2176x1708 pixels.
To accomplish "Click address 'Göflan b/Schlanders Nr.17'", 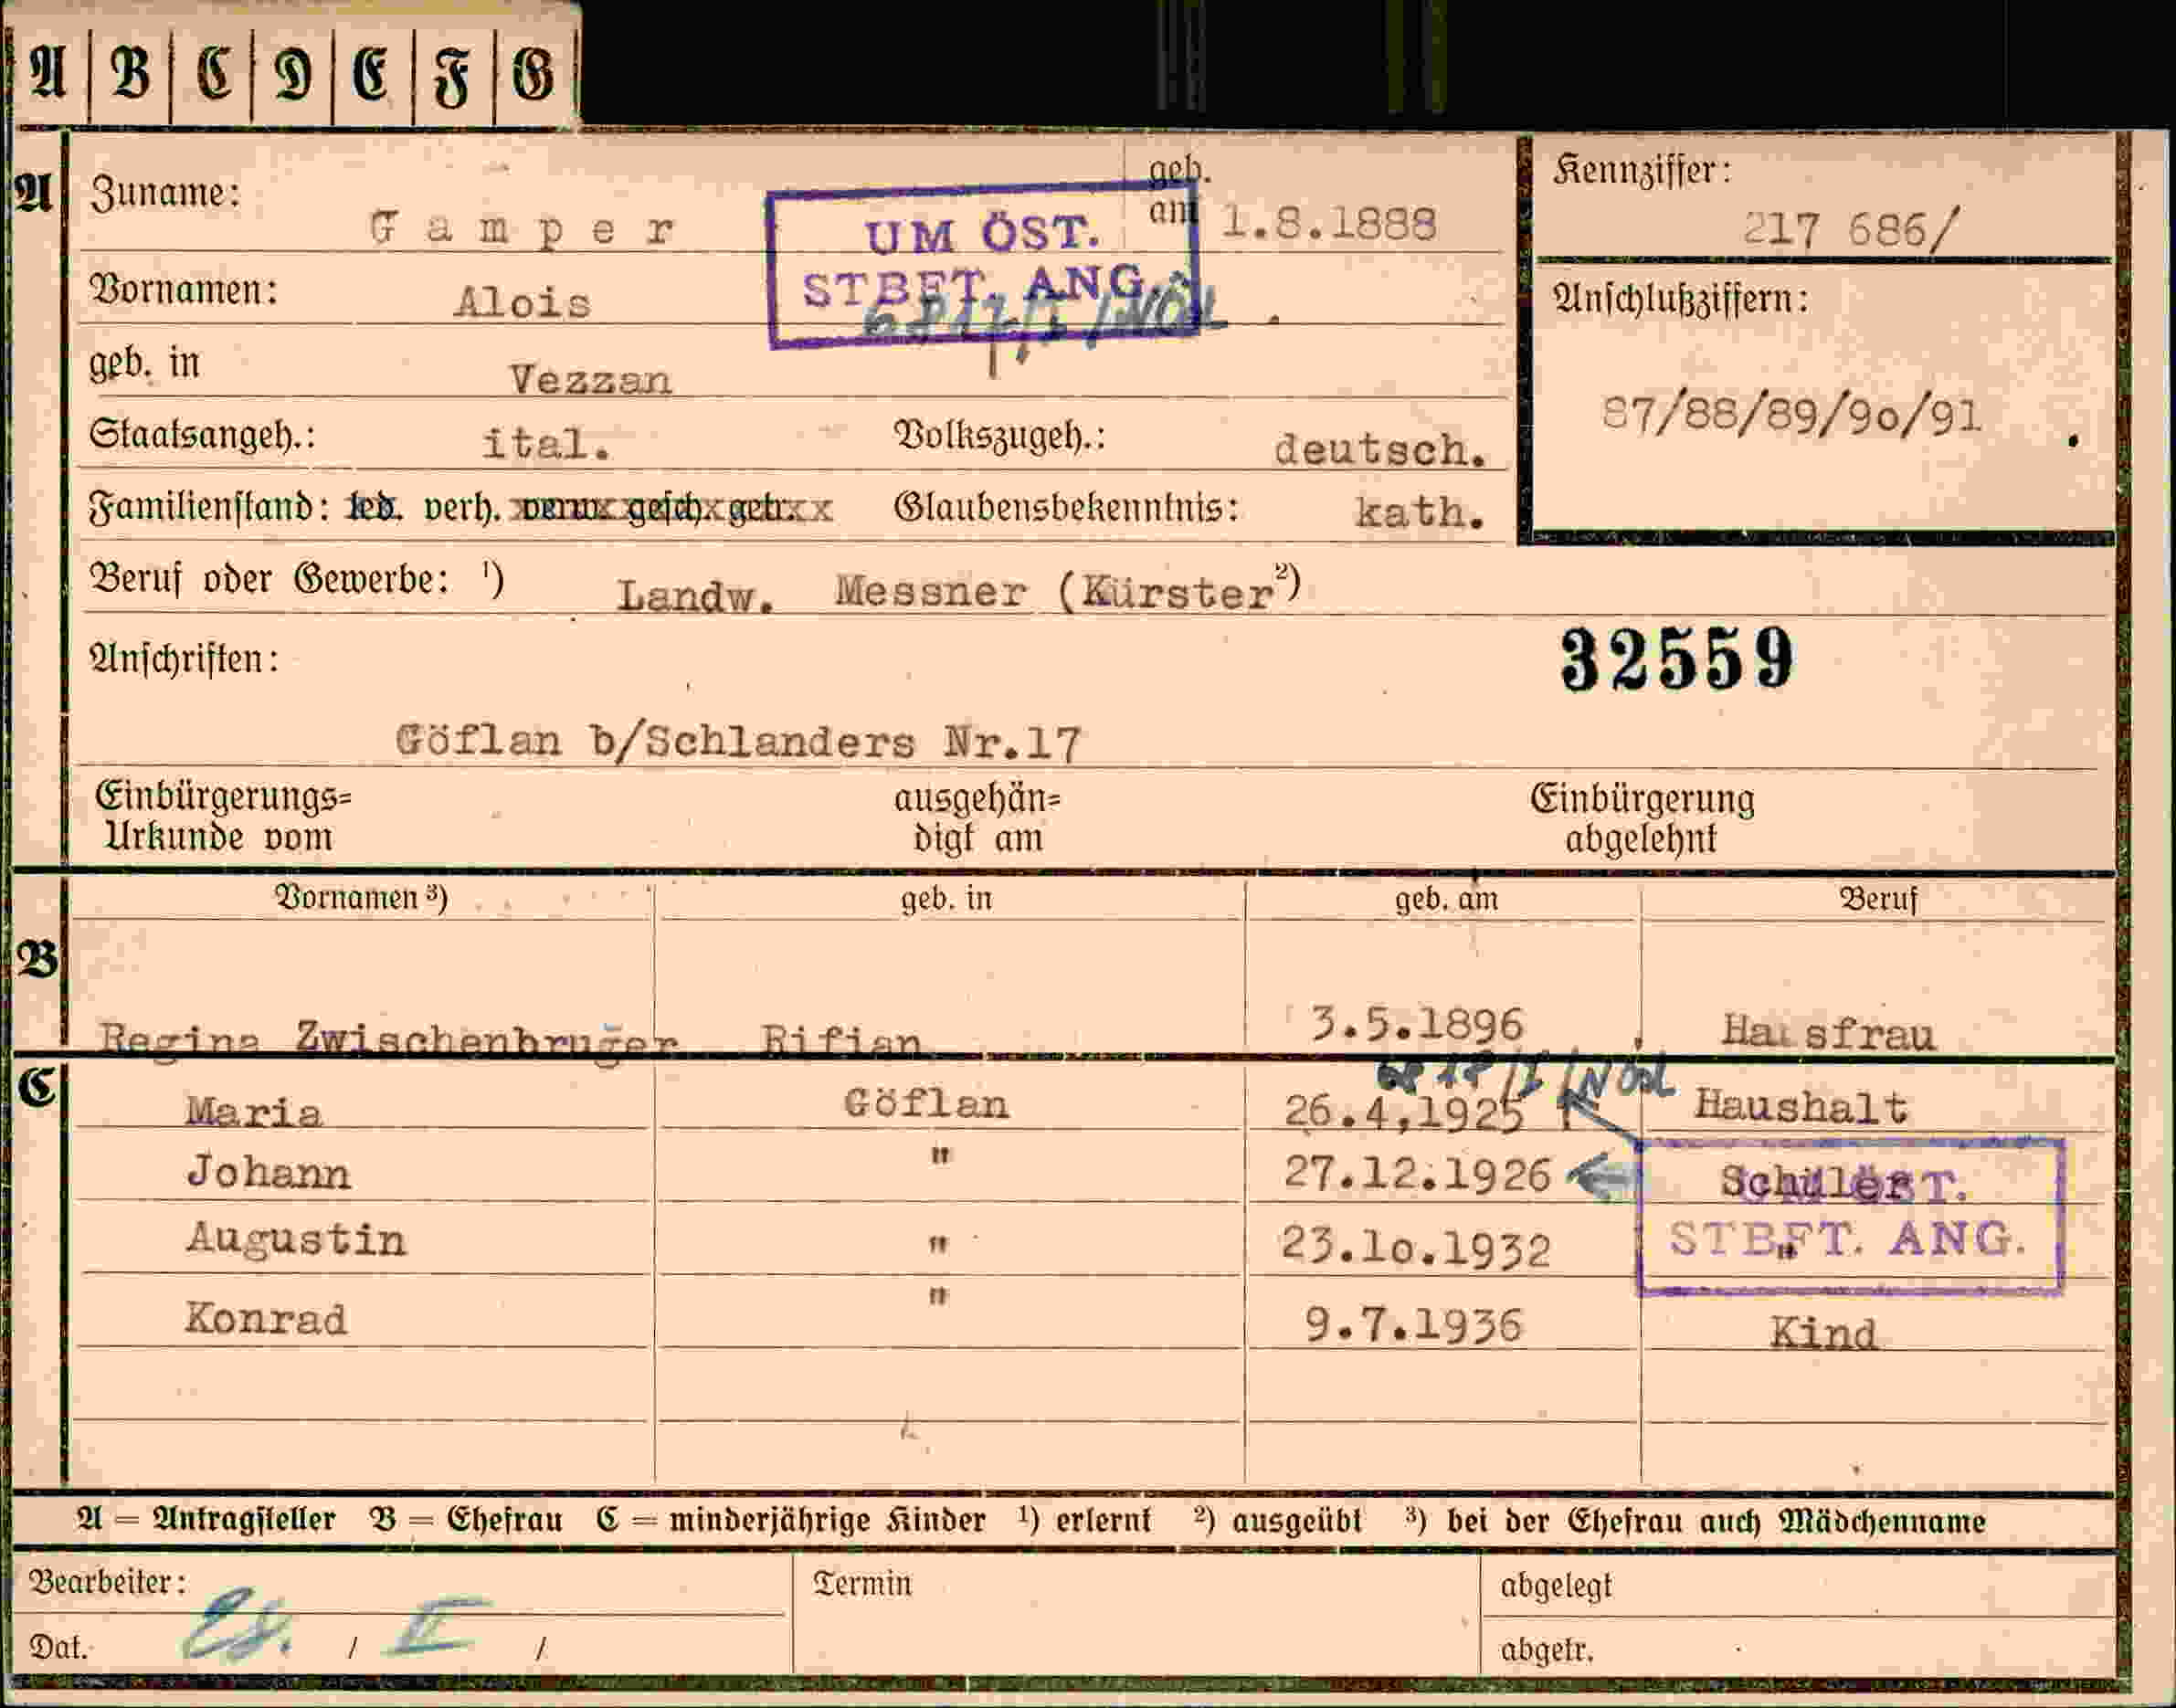I will tap(738, 742).
